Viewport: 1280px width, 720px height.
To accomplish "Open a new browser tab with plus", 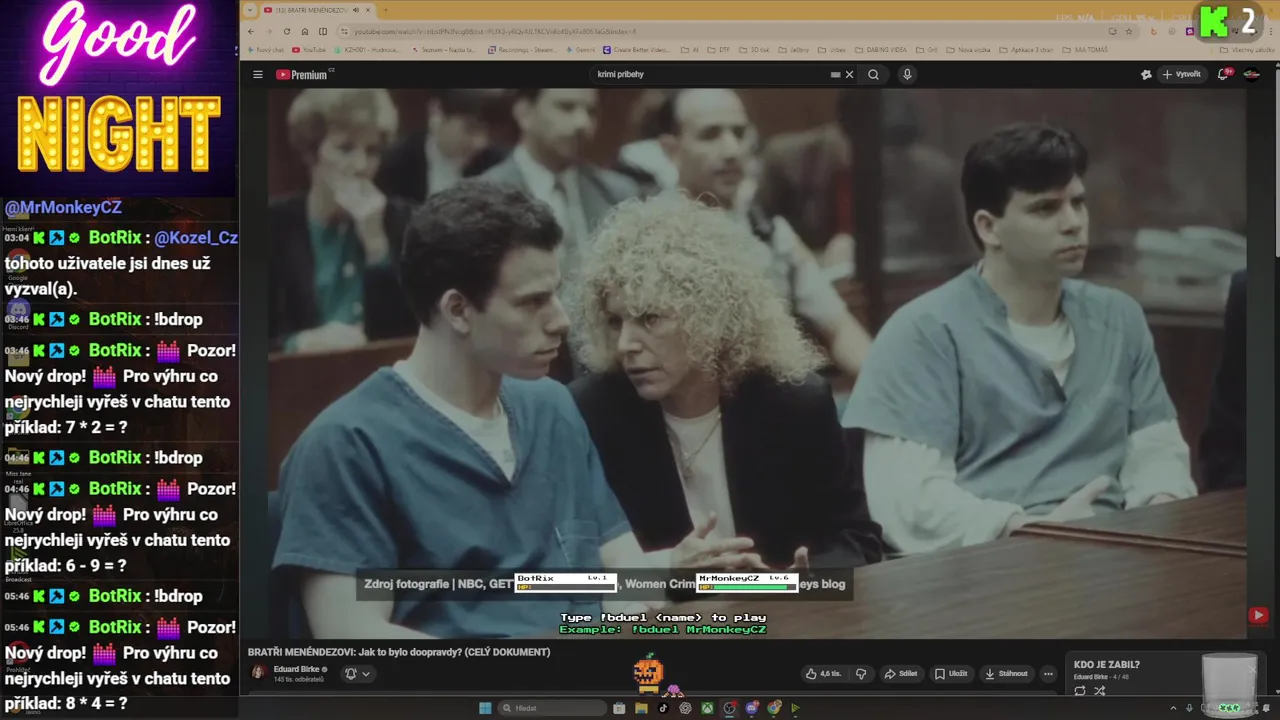I will (386, 10).
